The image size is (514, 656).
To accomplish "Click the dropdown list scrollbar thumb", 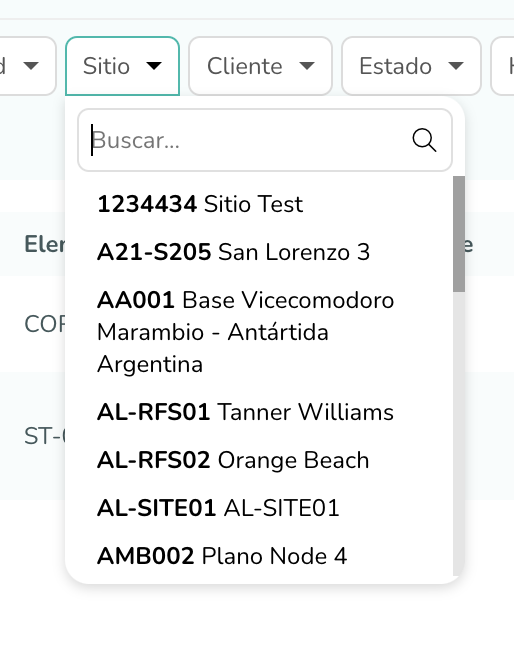I will coord(459,234).
